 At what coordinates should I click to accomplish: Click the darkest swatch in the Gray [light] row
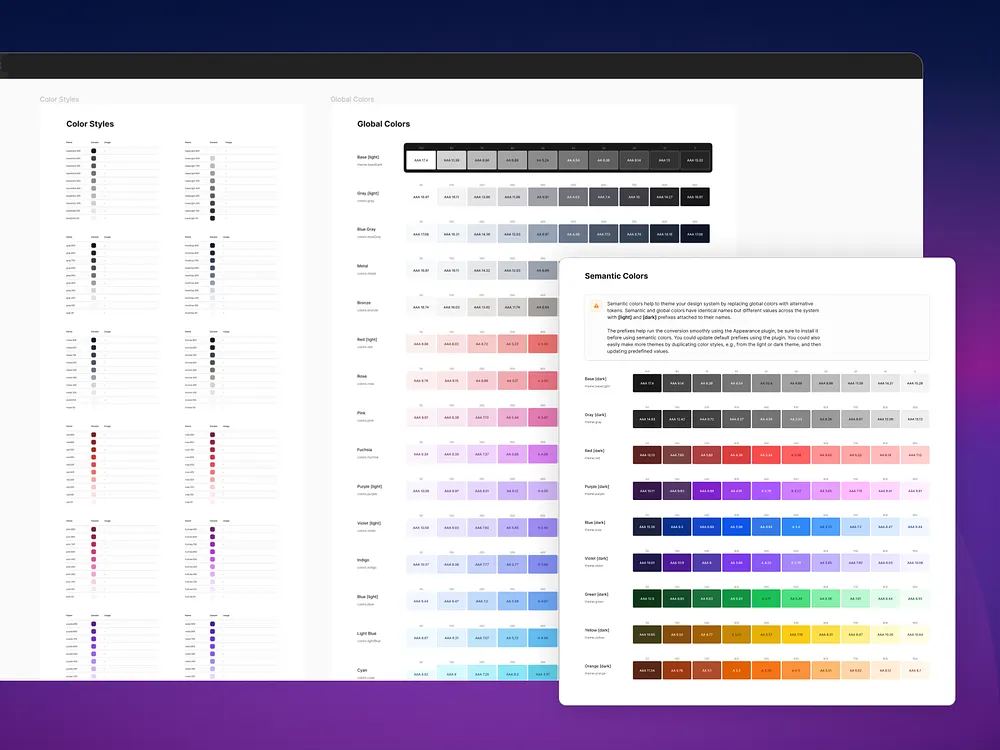click(x=696, y=196)
